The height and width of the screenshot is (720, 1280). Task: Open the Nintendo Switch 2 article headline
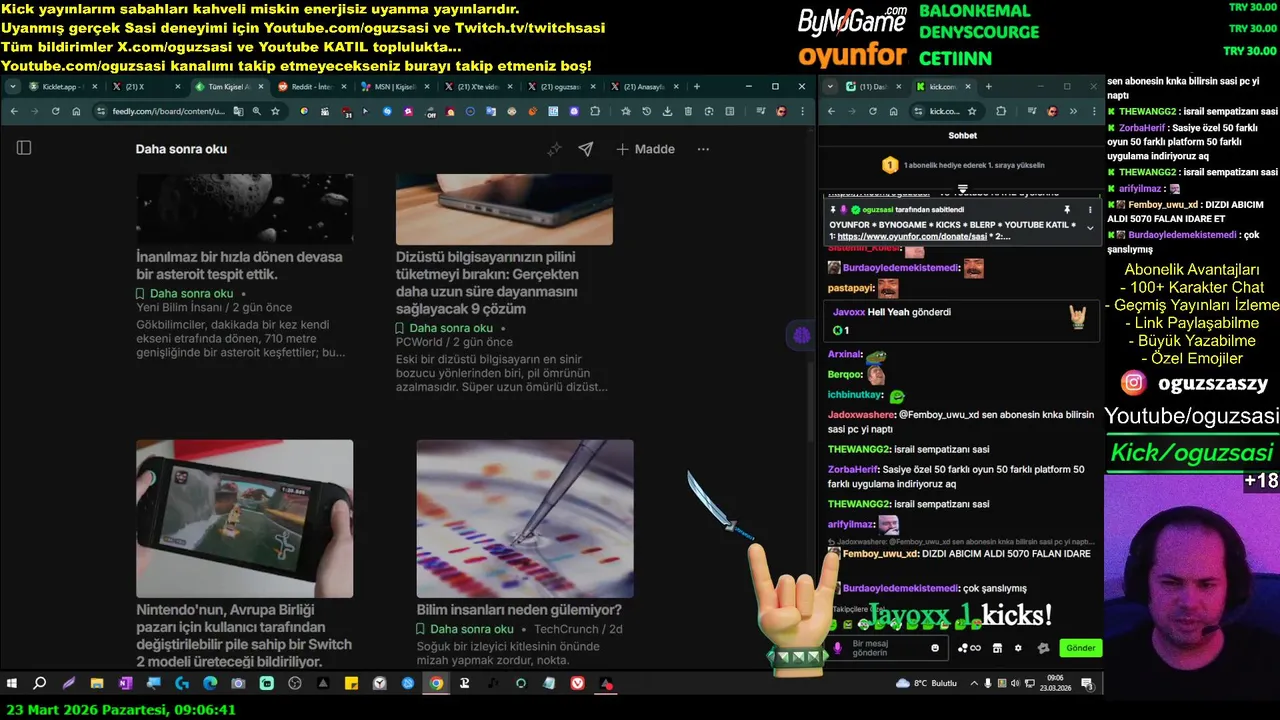[x=244, y=635]
